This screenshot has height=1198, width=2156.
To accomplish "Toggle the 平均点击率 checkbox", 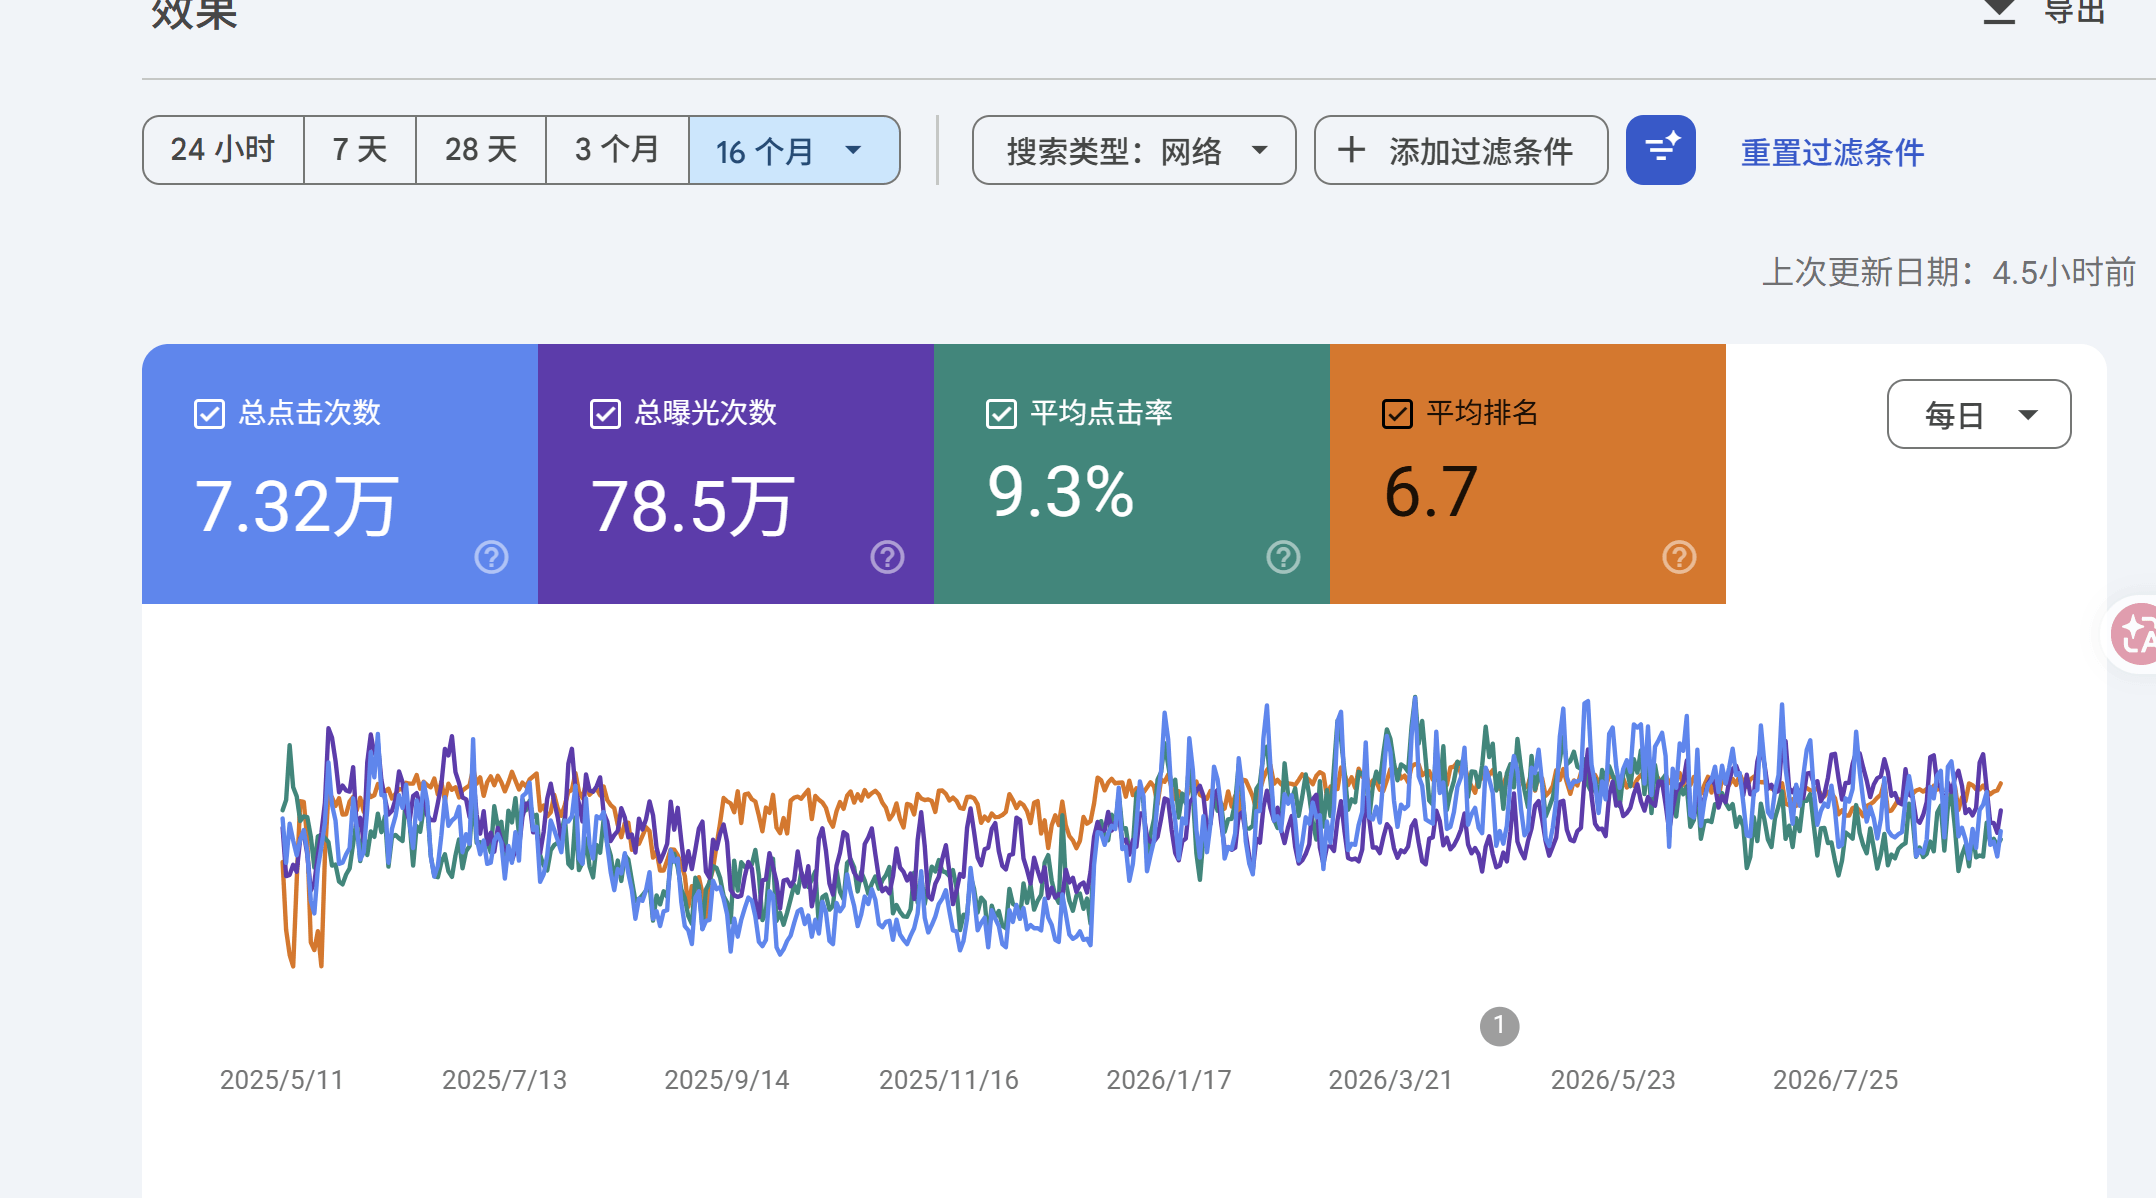I will tap(1001, 413).
